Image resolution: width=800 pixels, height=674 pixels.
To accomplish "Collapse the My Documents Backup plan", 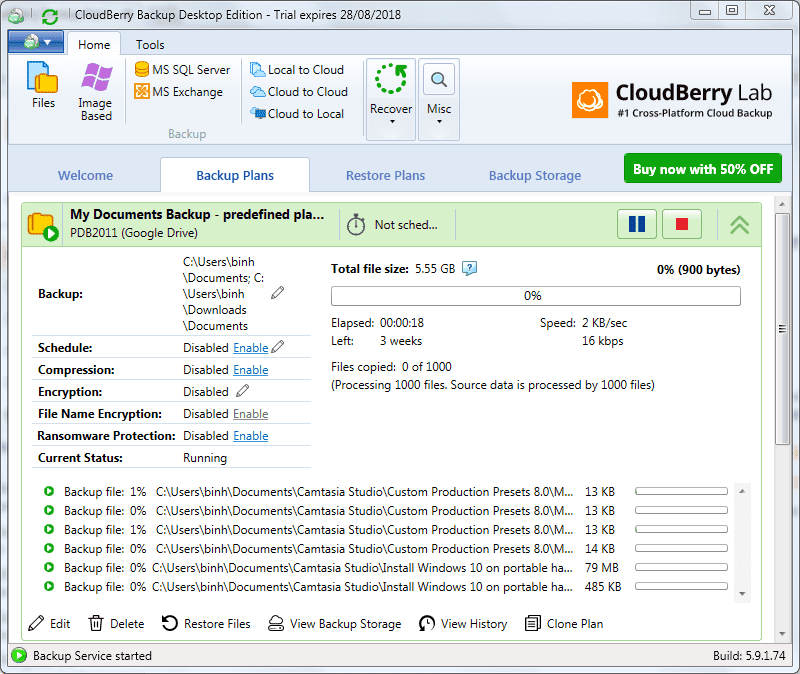I will coord(739,224).
